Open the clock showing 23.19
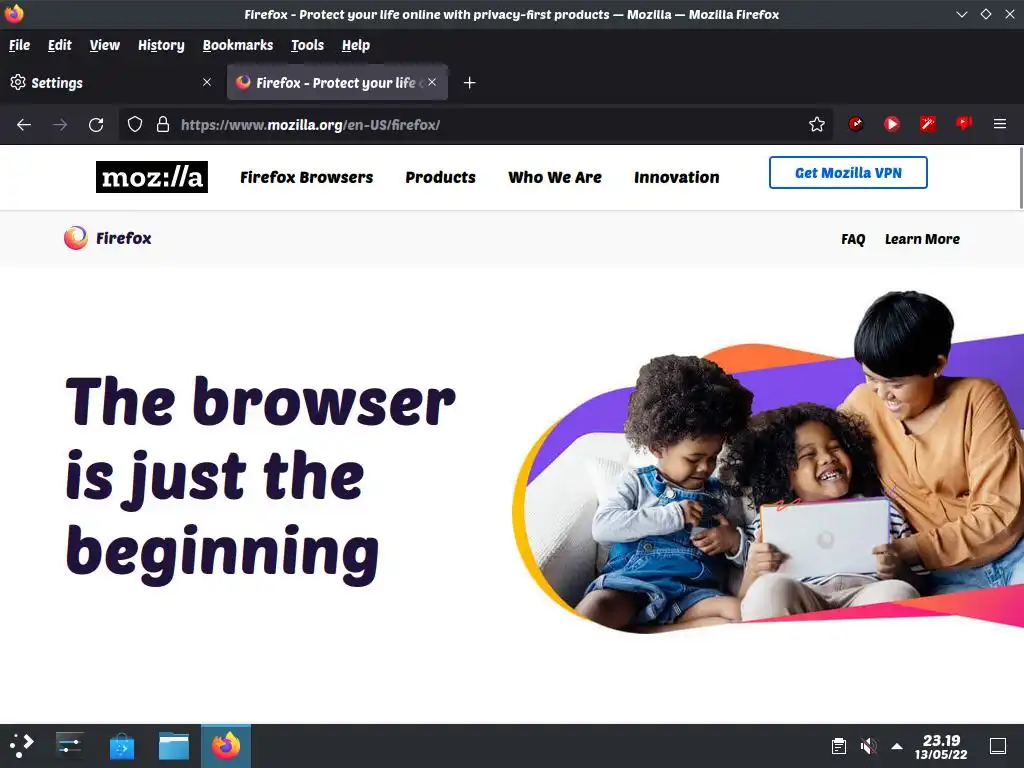Image resolution: width=1024 pixels, height=768 pixels. (941, 746)
